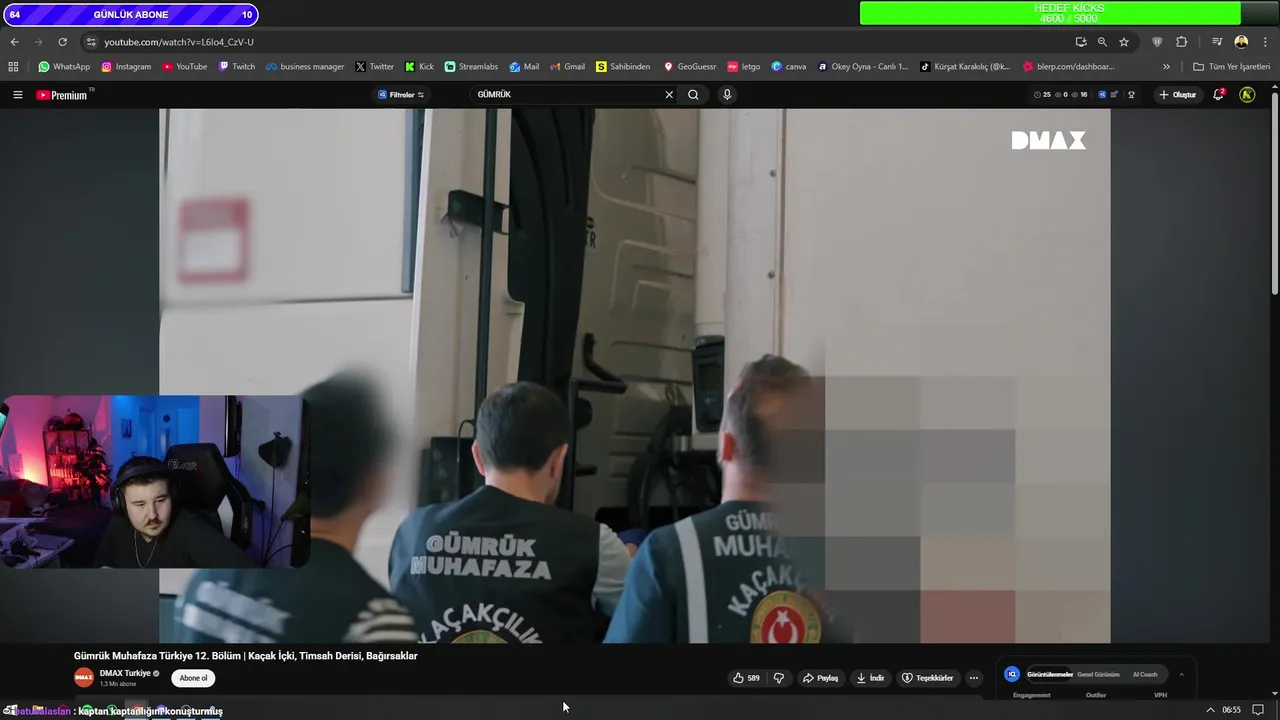Send thanks with Teşekkürler button
The width and height of the screenshot is (1280, 720).
pyautogui.click(x=927, y=678)
